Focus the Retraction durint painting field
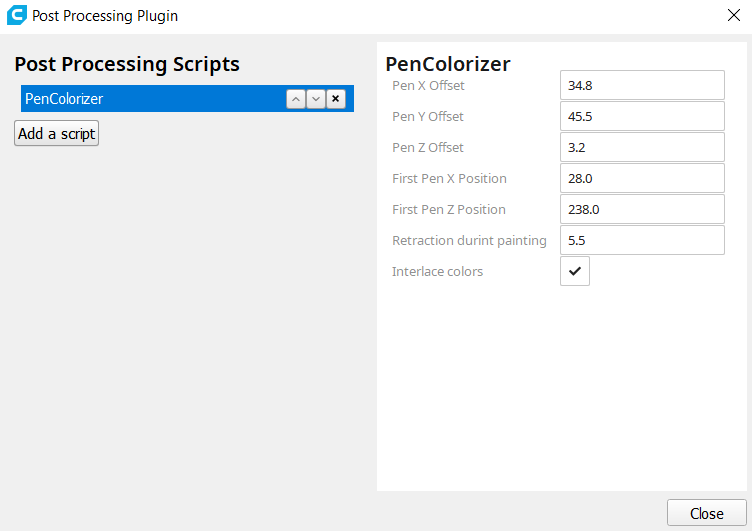Image resolution: width=752 pixels, height=531 pixels. 641,240
